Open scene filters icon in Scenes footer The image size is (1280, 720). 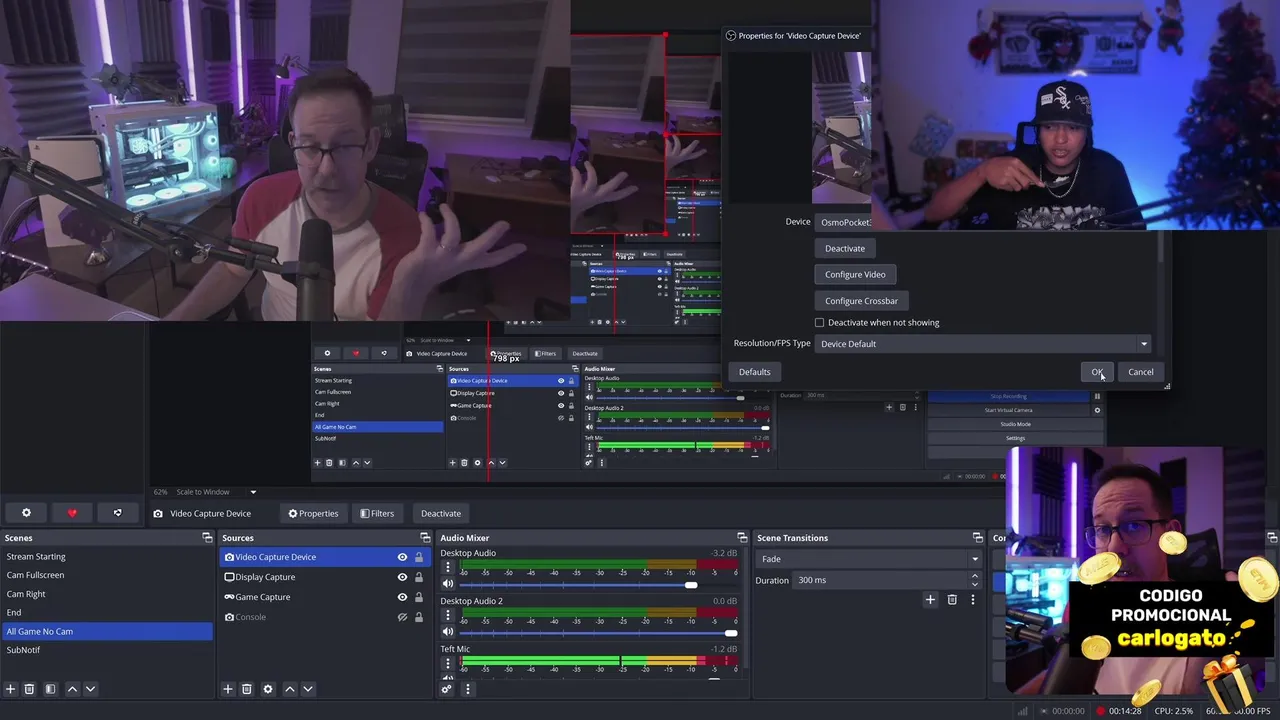pyautogui.click(x=50, y=689)
